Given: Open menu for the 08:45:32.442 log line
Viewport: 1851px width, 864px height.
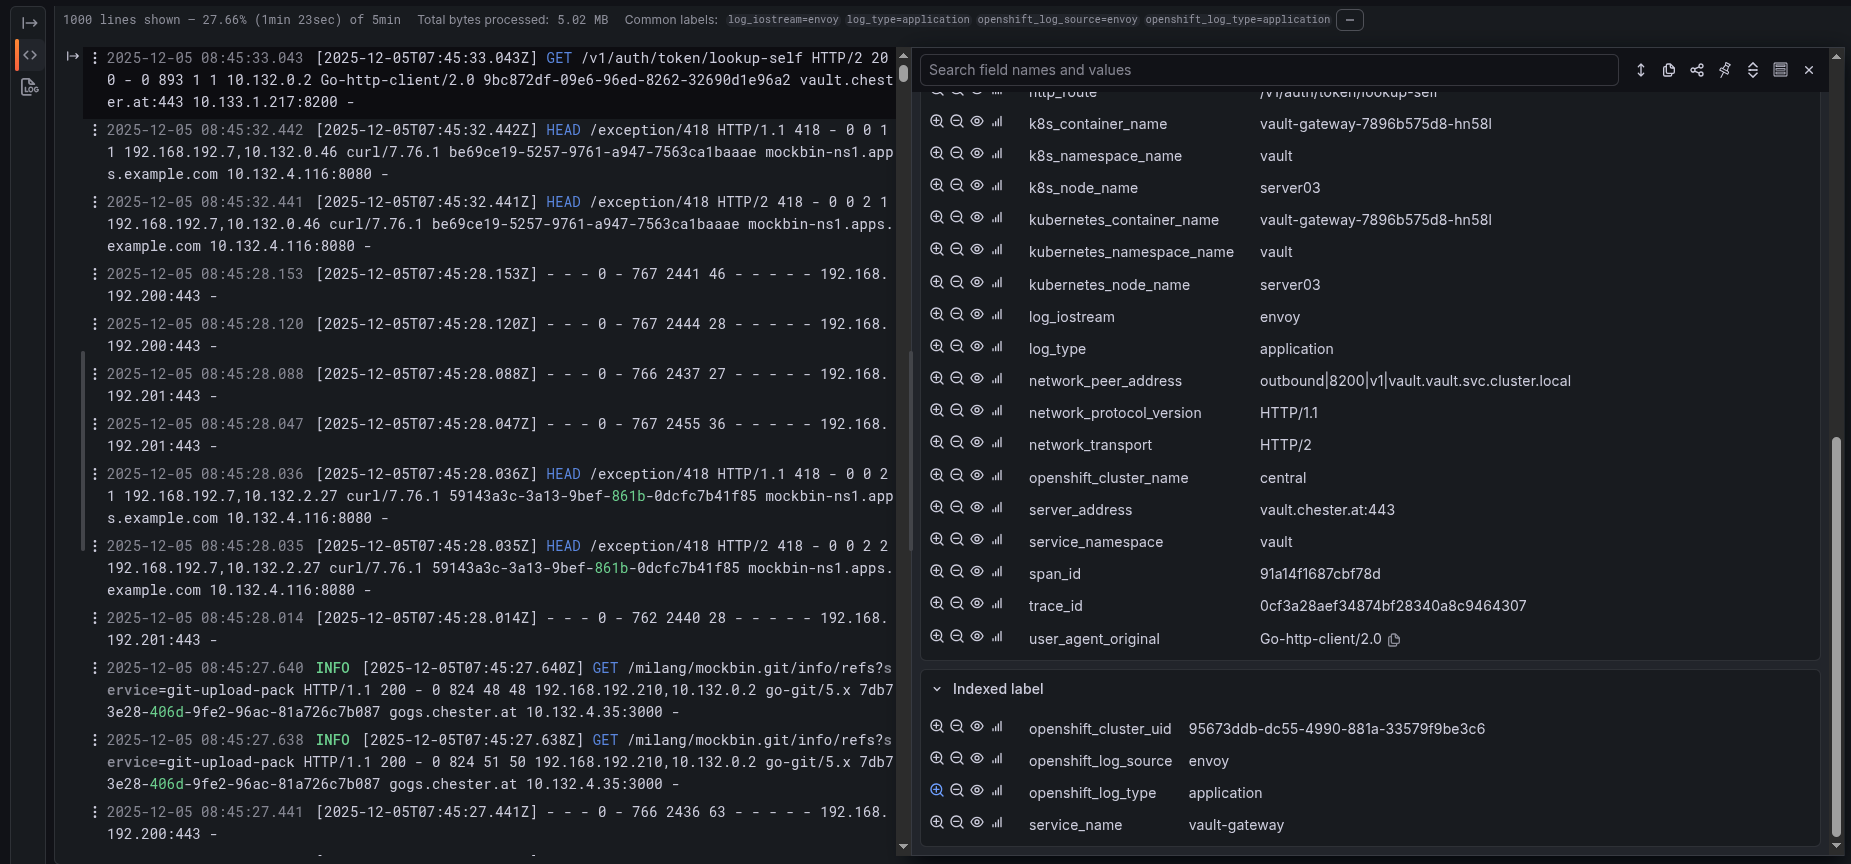Looking at the screenshot, I should pyautogui.click(x=95, y=130).
